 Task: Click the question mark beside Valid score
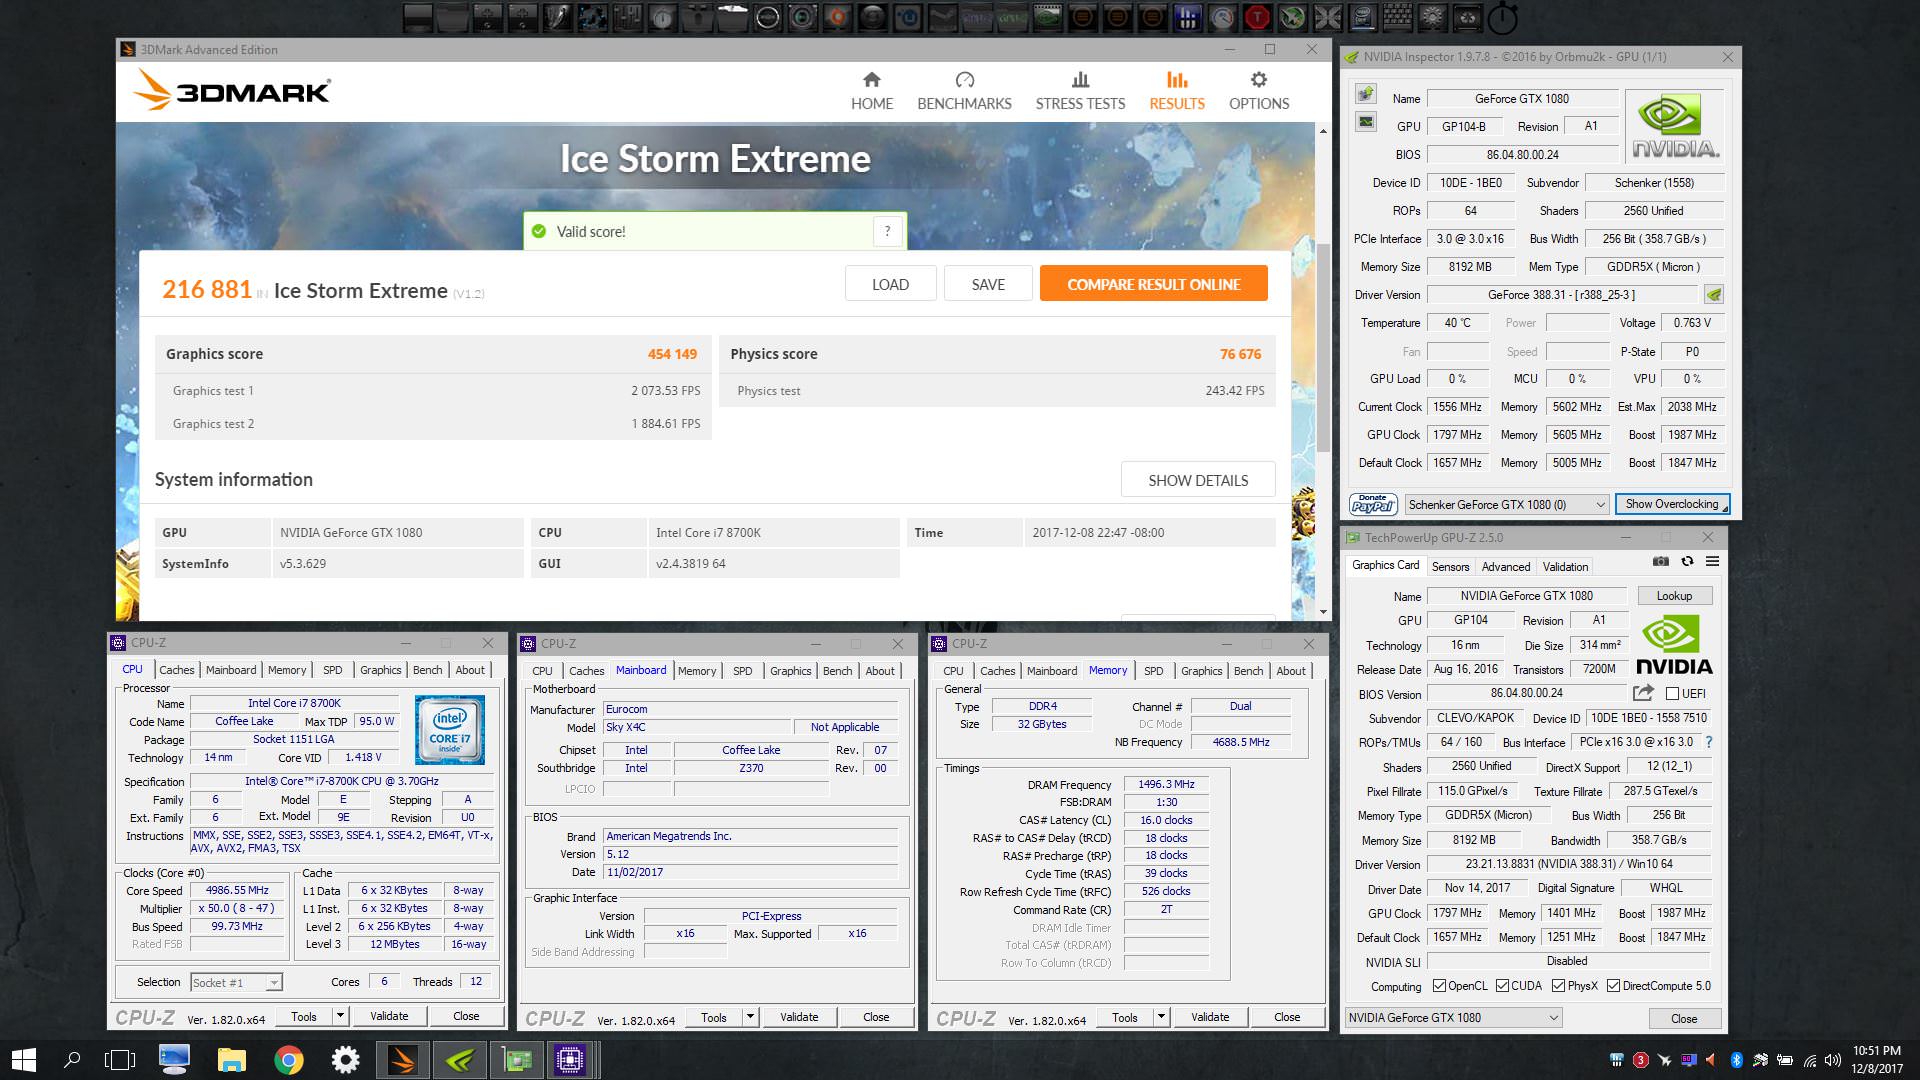pos(887,231)
